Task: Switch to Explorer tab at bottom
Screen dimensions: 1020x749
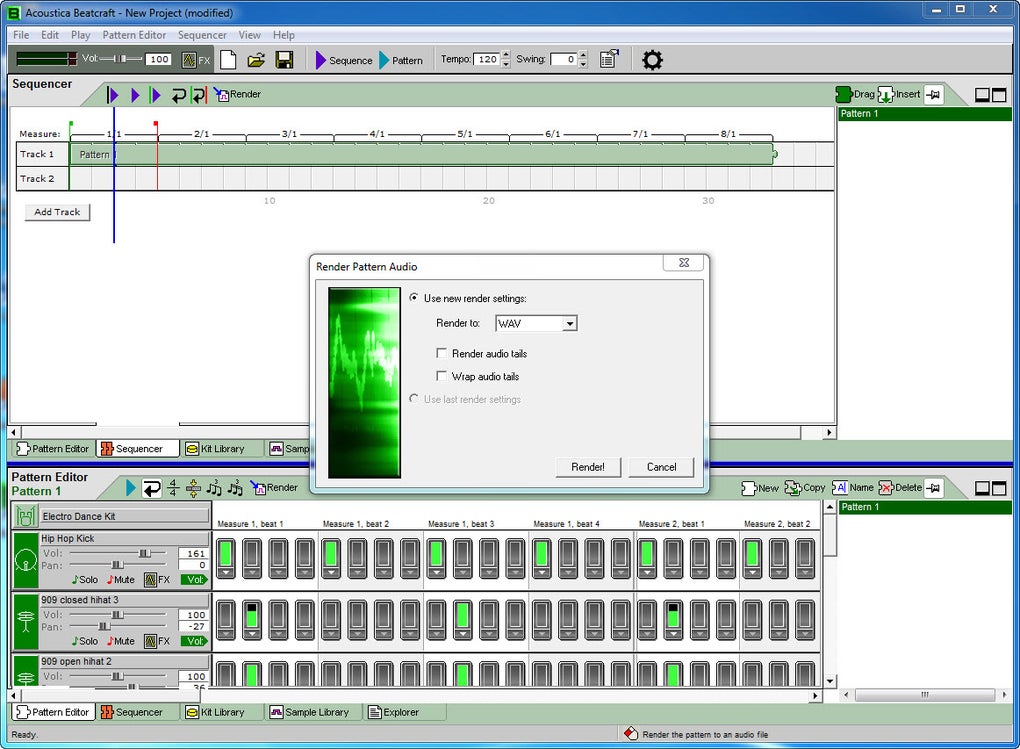Action: pos(394,712)
